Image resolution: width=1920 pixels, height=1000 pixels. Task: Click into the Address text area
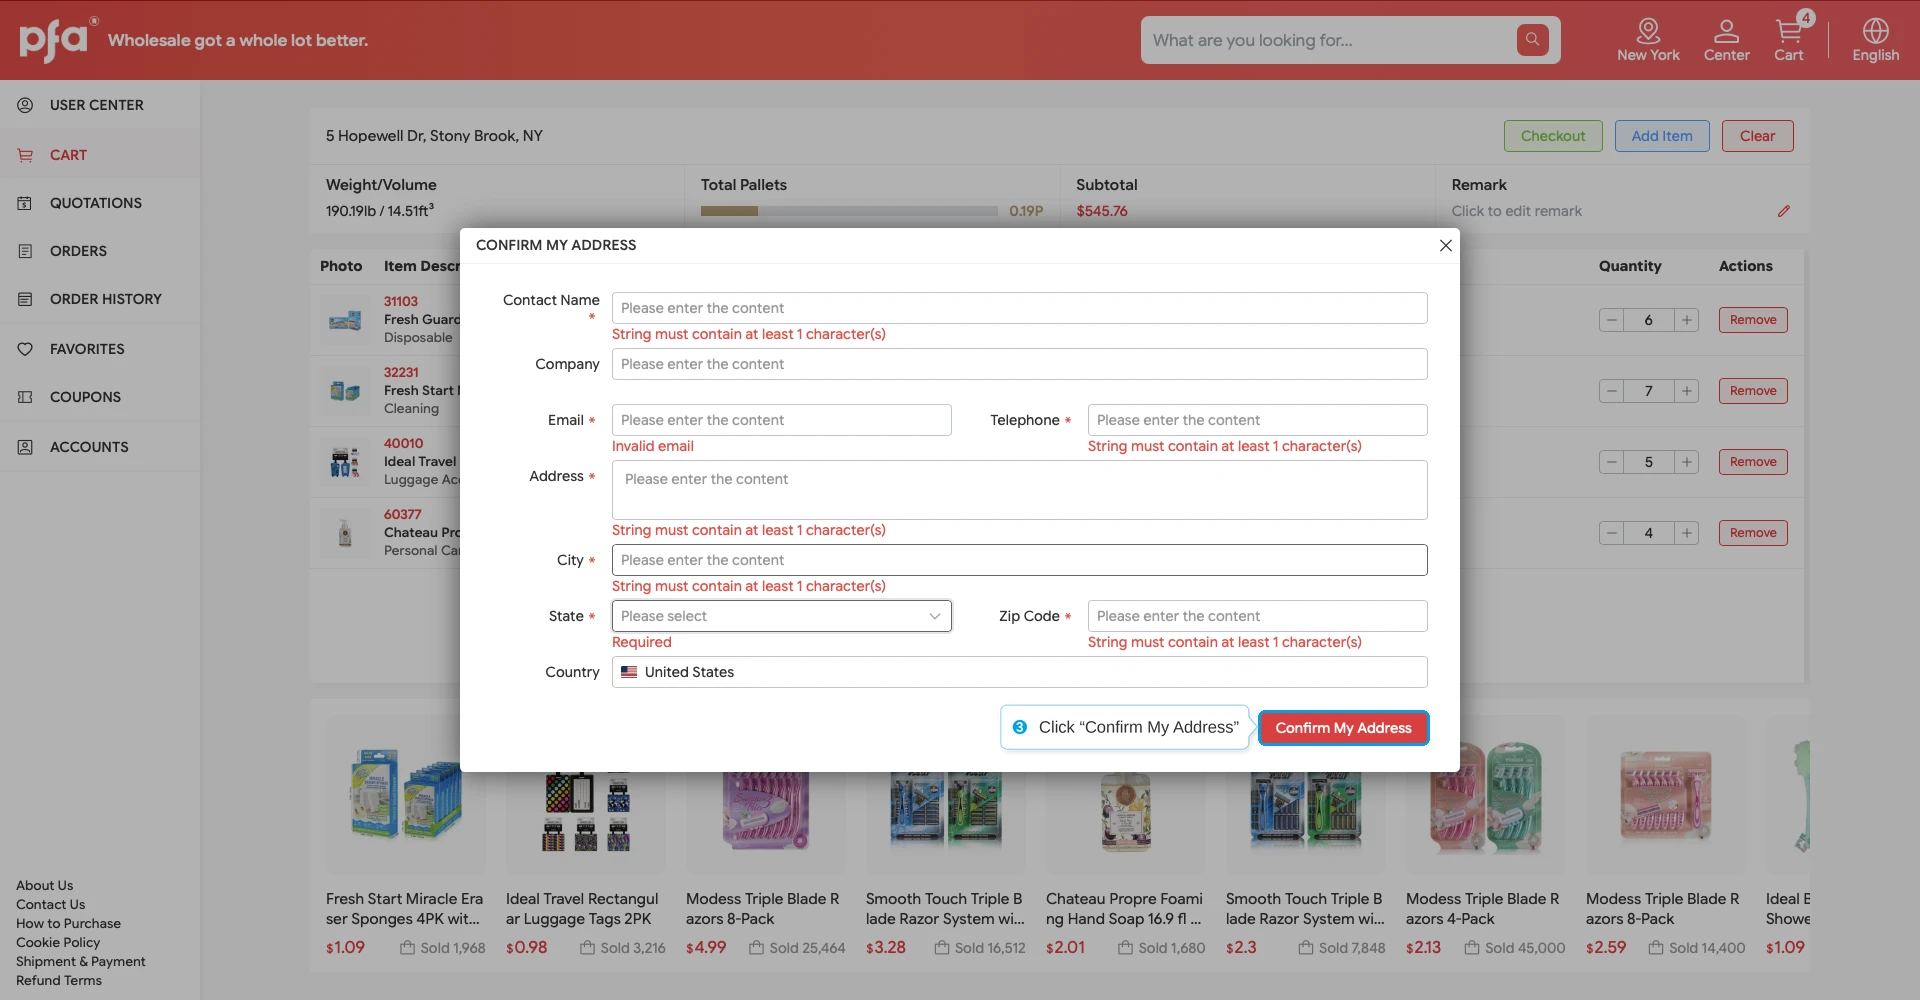pyautogui.click(x=1019, y=490)
